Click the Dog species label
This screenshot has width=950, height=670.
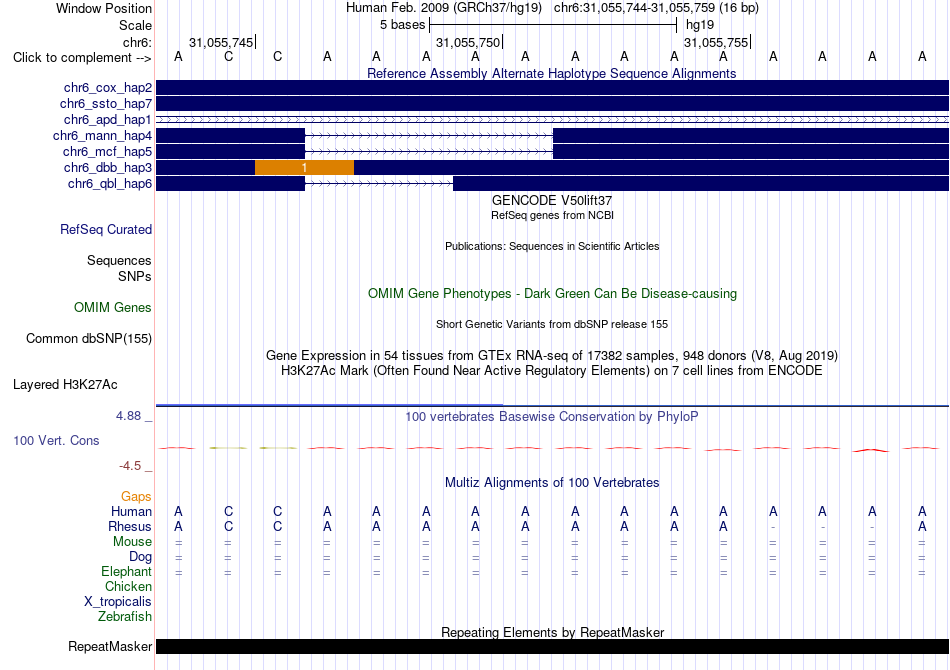click(141, 557)
